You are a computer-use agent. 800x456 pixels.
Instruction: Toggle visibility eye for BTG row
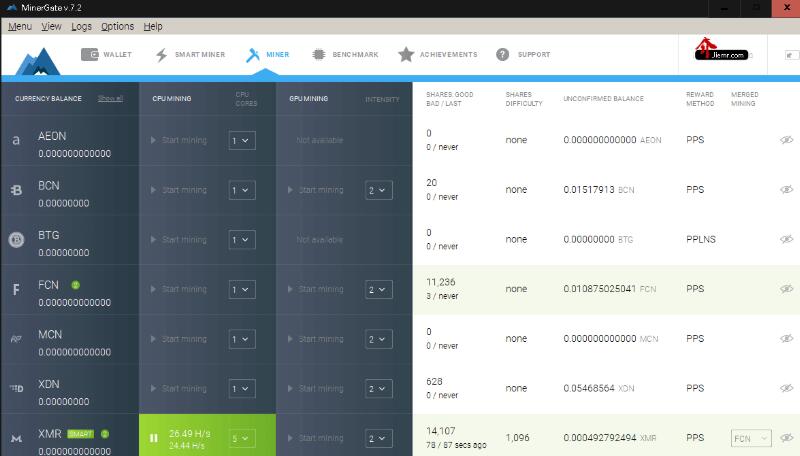(786, 239)
